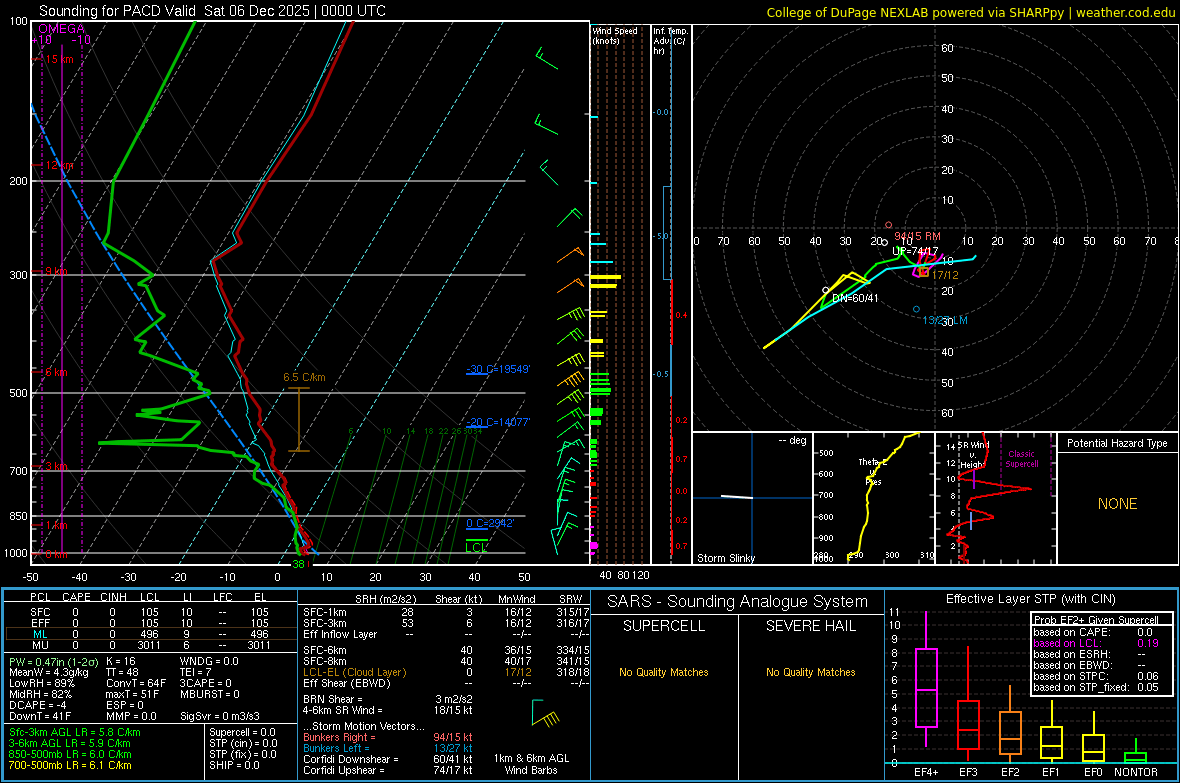Select the 94/15 RM hodograph label
This screenshot has width=1180, height=783.
tap(917, 236)
